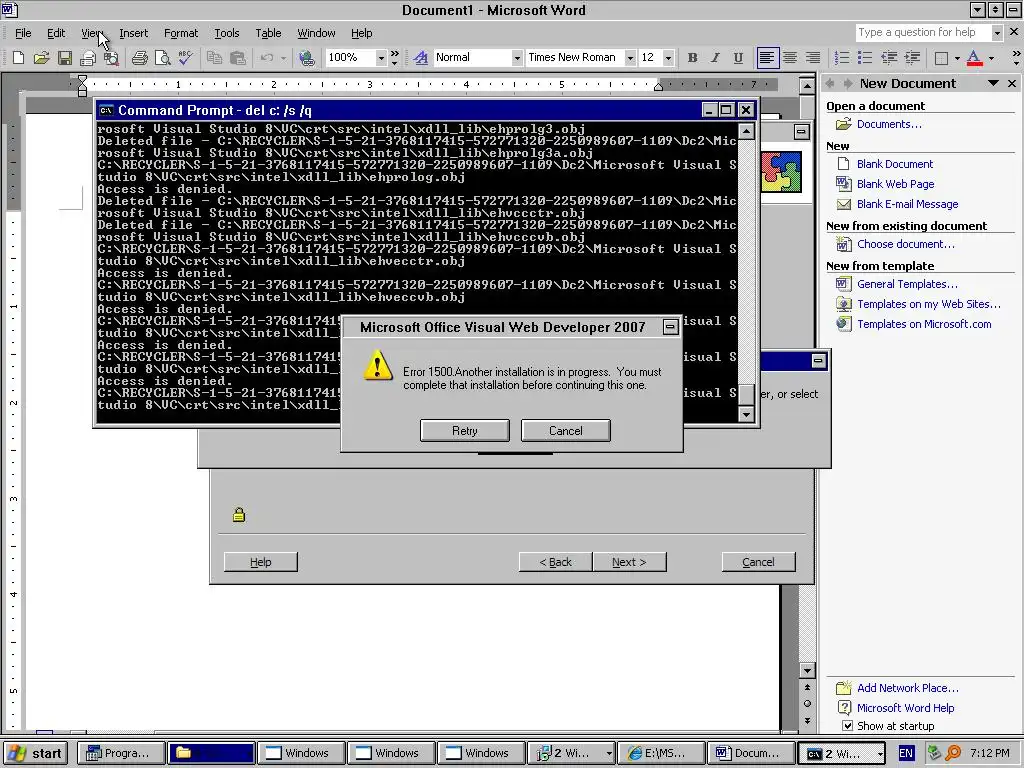Open the Table menu
1024x768 pixels.
point(268,33)
